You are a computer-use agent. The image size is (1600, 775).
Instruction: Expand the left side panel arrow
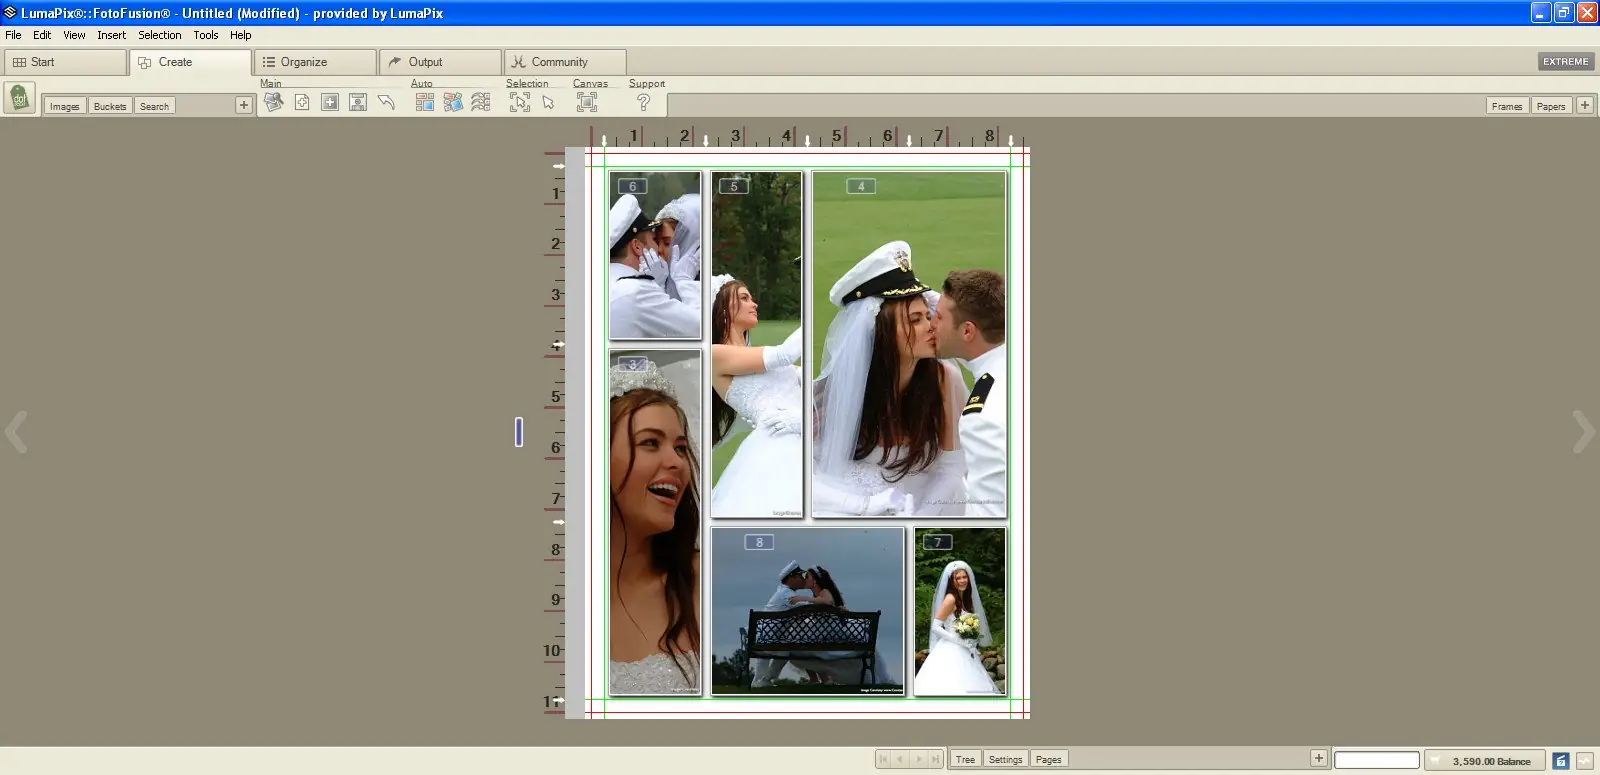point(15,432)
